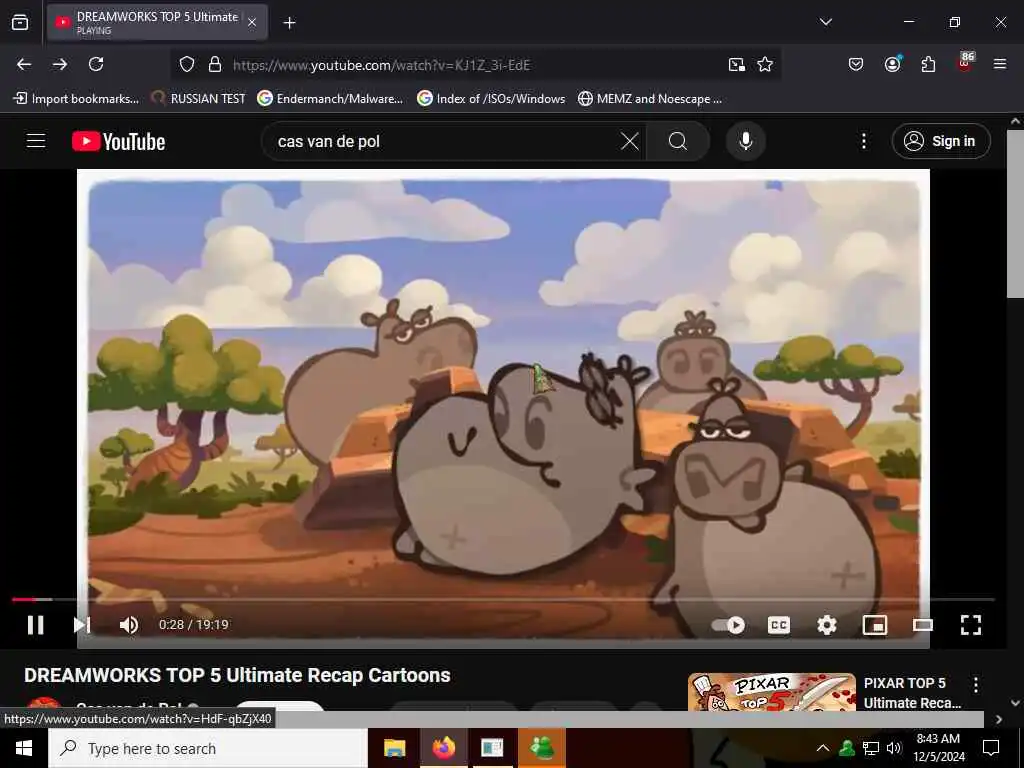Enable miniplayer mode
Viewport: 1024px width, 768px height.
(x=874, y=625)
